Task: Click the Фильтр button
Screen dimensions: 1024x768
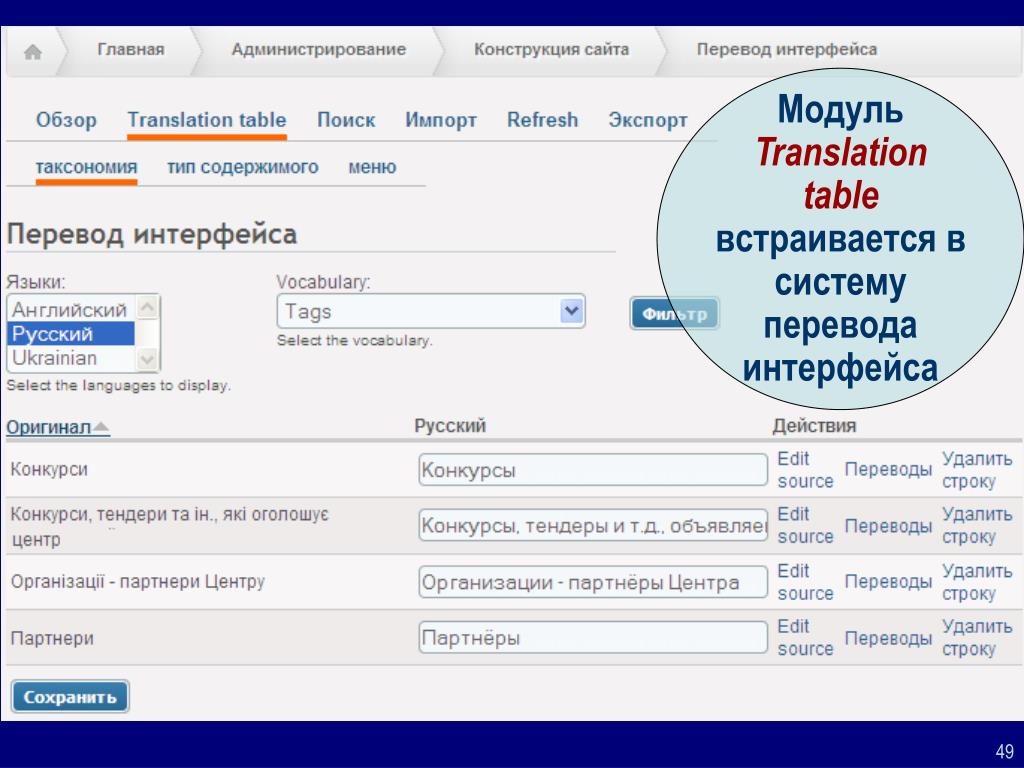Action: [x=675, y=313]
